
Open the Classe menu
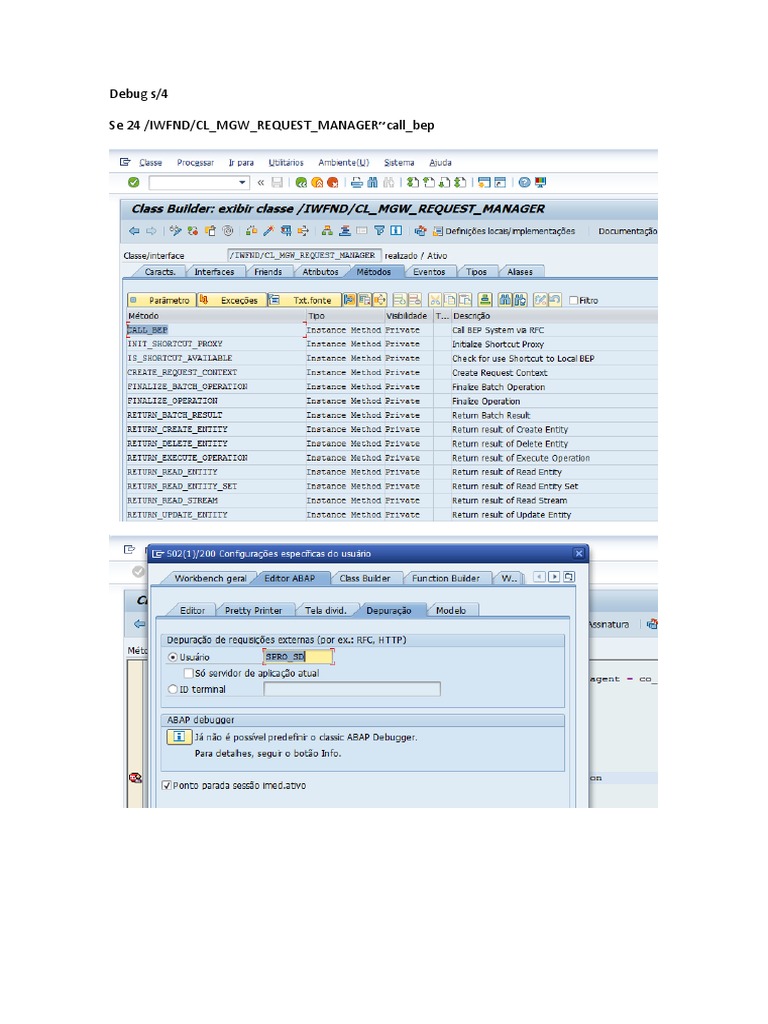coord(150,163)
